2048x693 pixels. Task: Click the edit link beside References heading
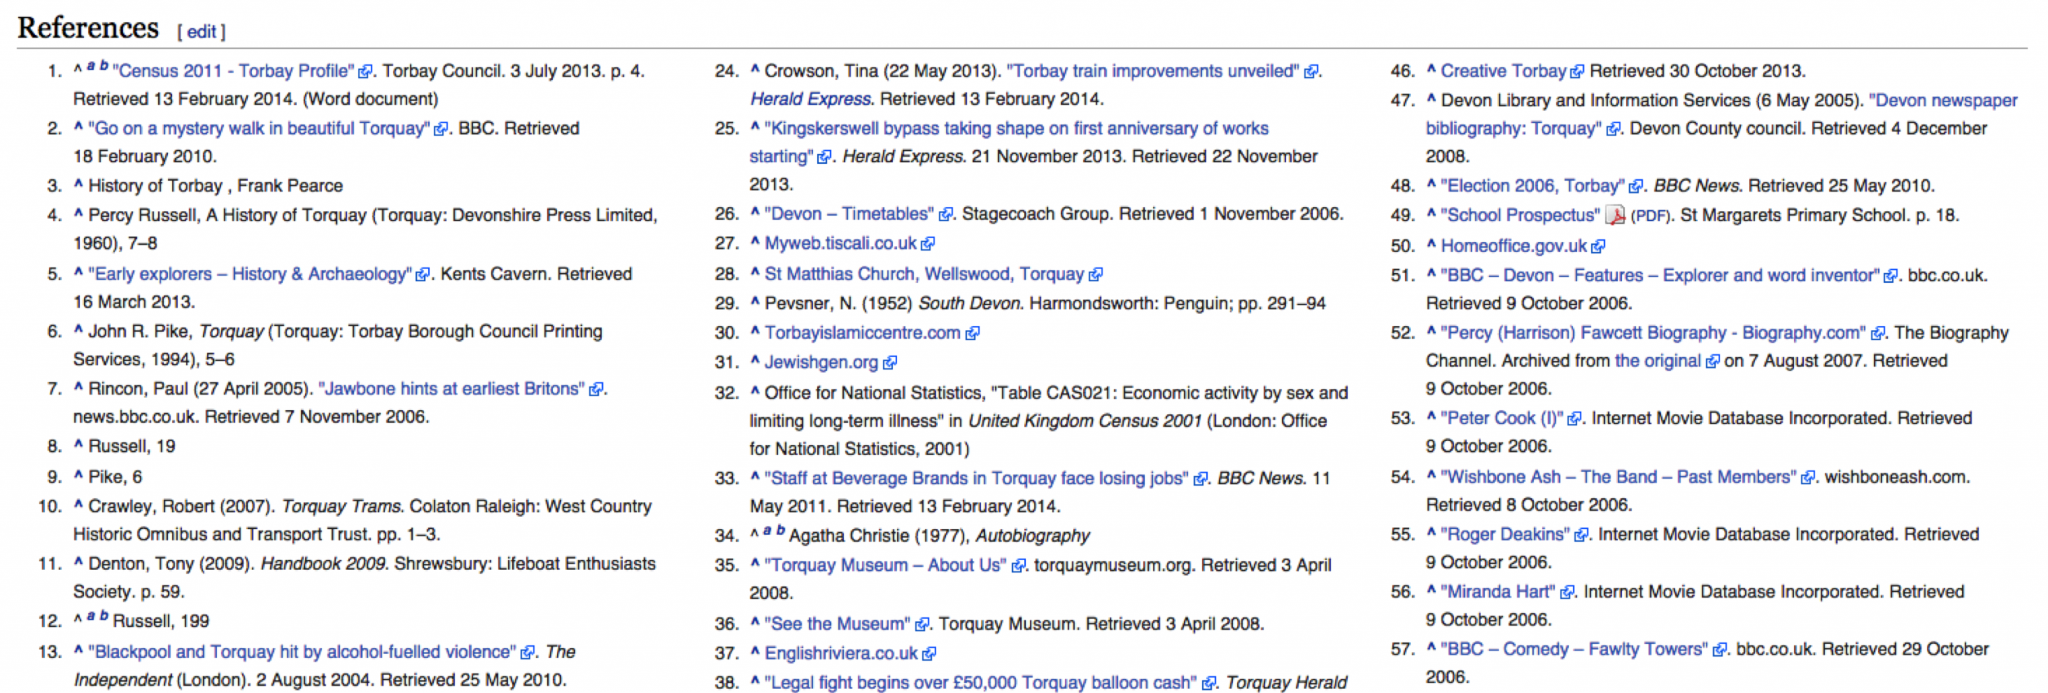click(x=201, y=31)
